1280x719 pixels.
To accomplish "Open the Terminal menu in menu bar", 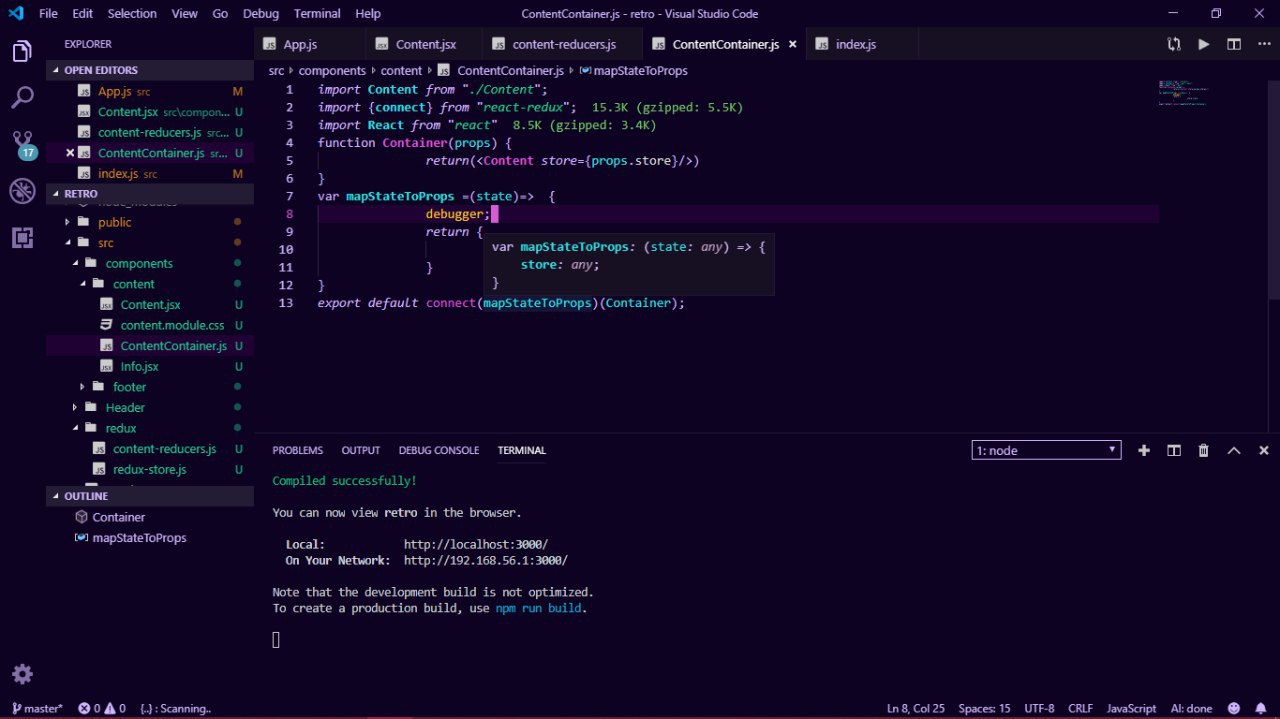I will pyautogui.click(x=315, y=14).
